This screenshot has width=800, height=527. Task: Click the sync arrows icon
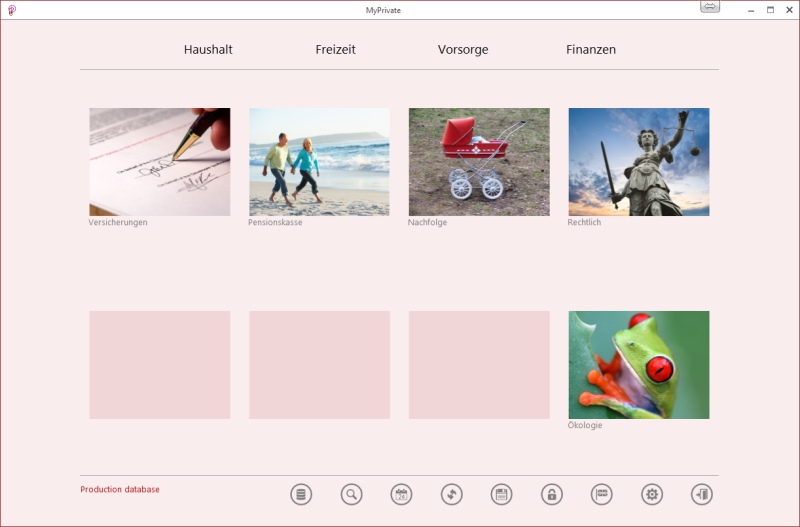[451, 494]
